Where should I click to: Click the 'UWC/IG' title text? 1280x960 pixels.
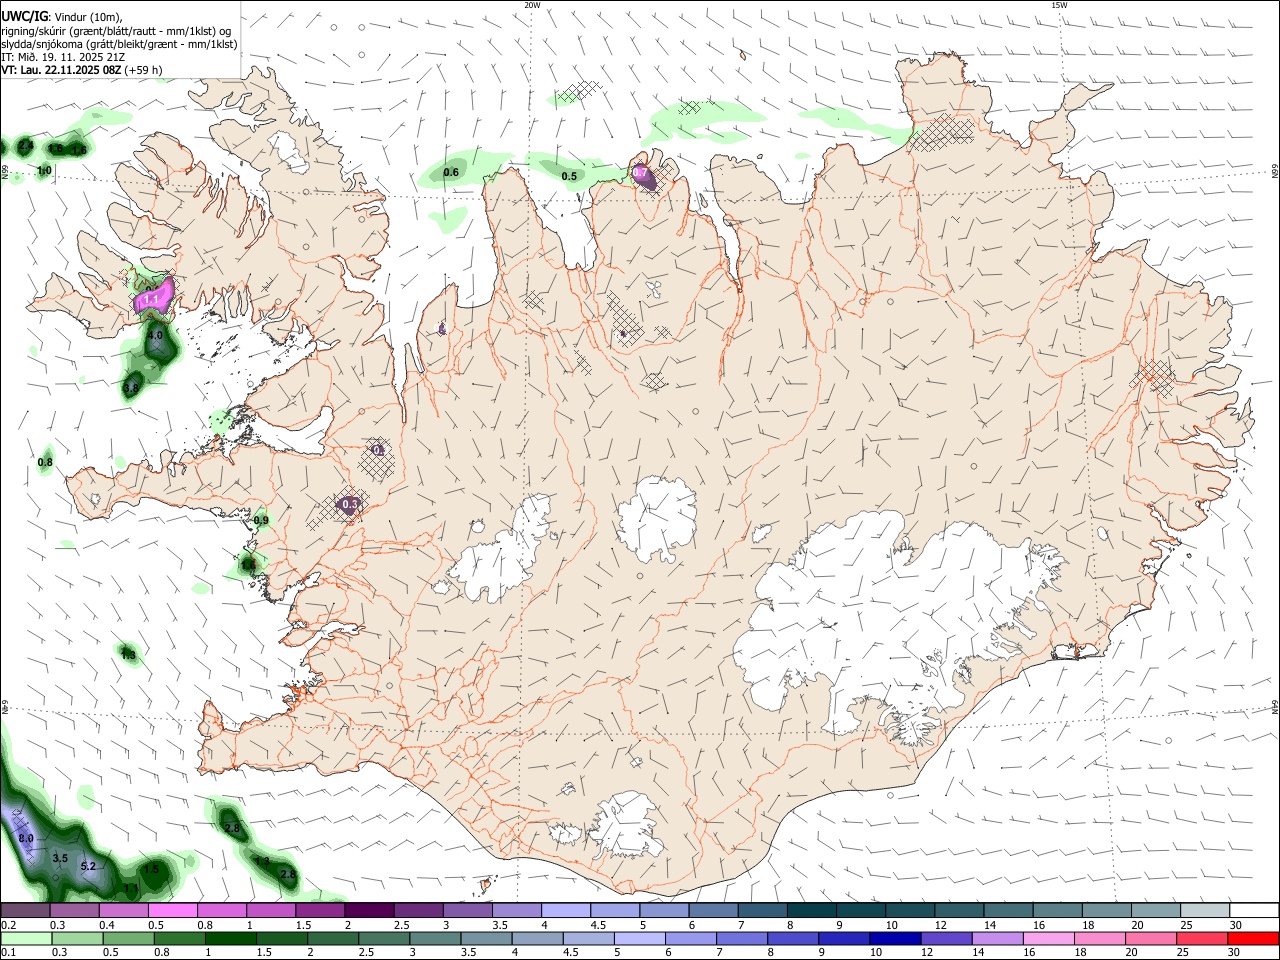23,16
